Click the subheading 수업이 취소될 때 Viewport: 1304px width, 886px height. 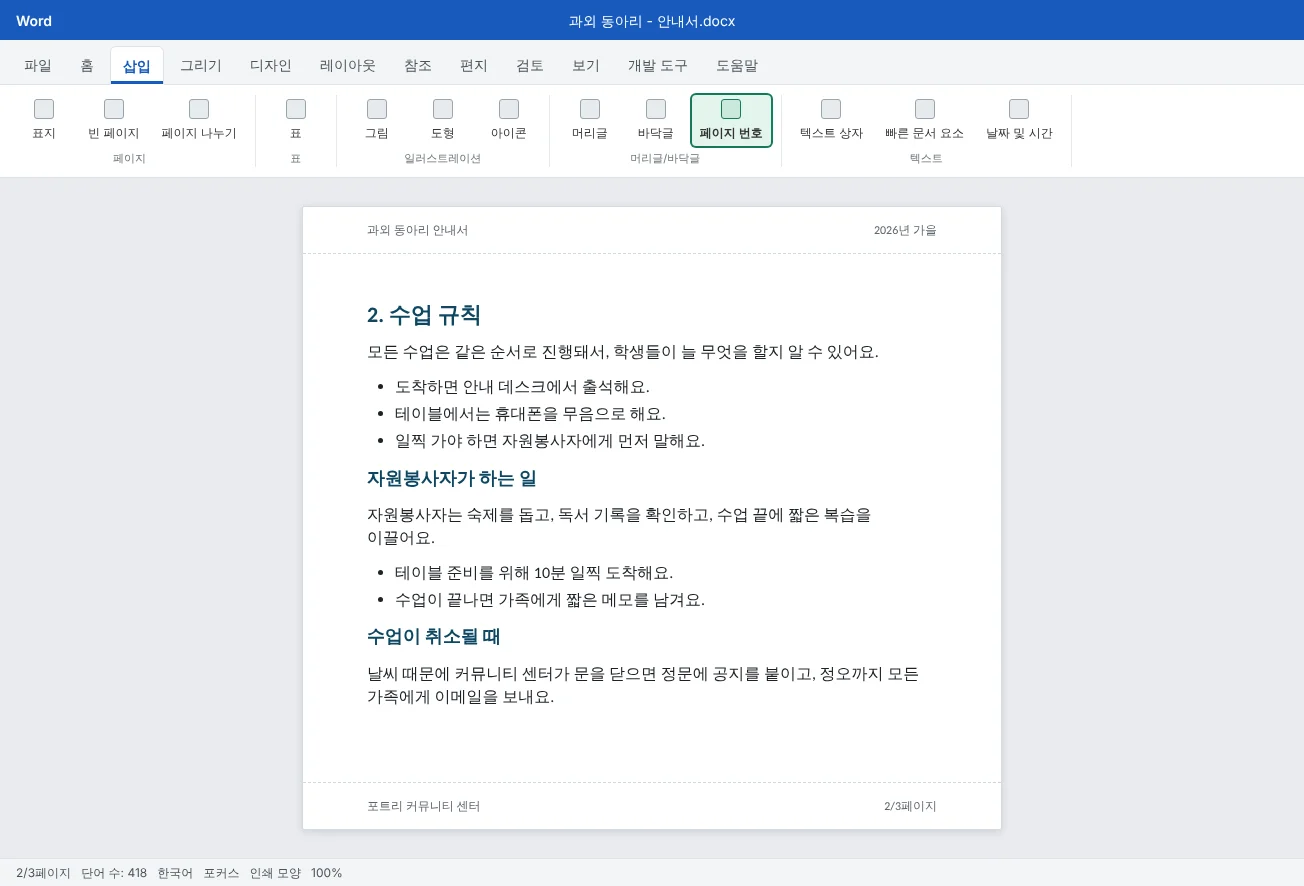434,636
